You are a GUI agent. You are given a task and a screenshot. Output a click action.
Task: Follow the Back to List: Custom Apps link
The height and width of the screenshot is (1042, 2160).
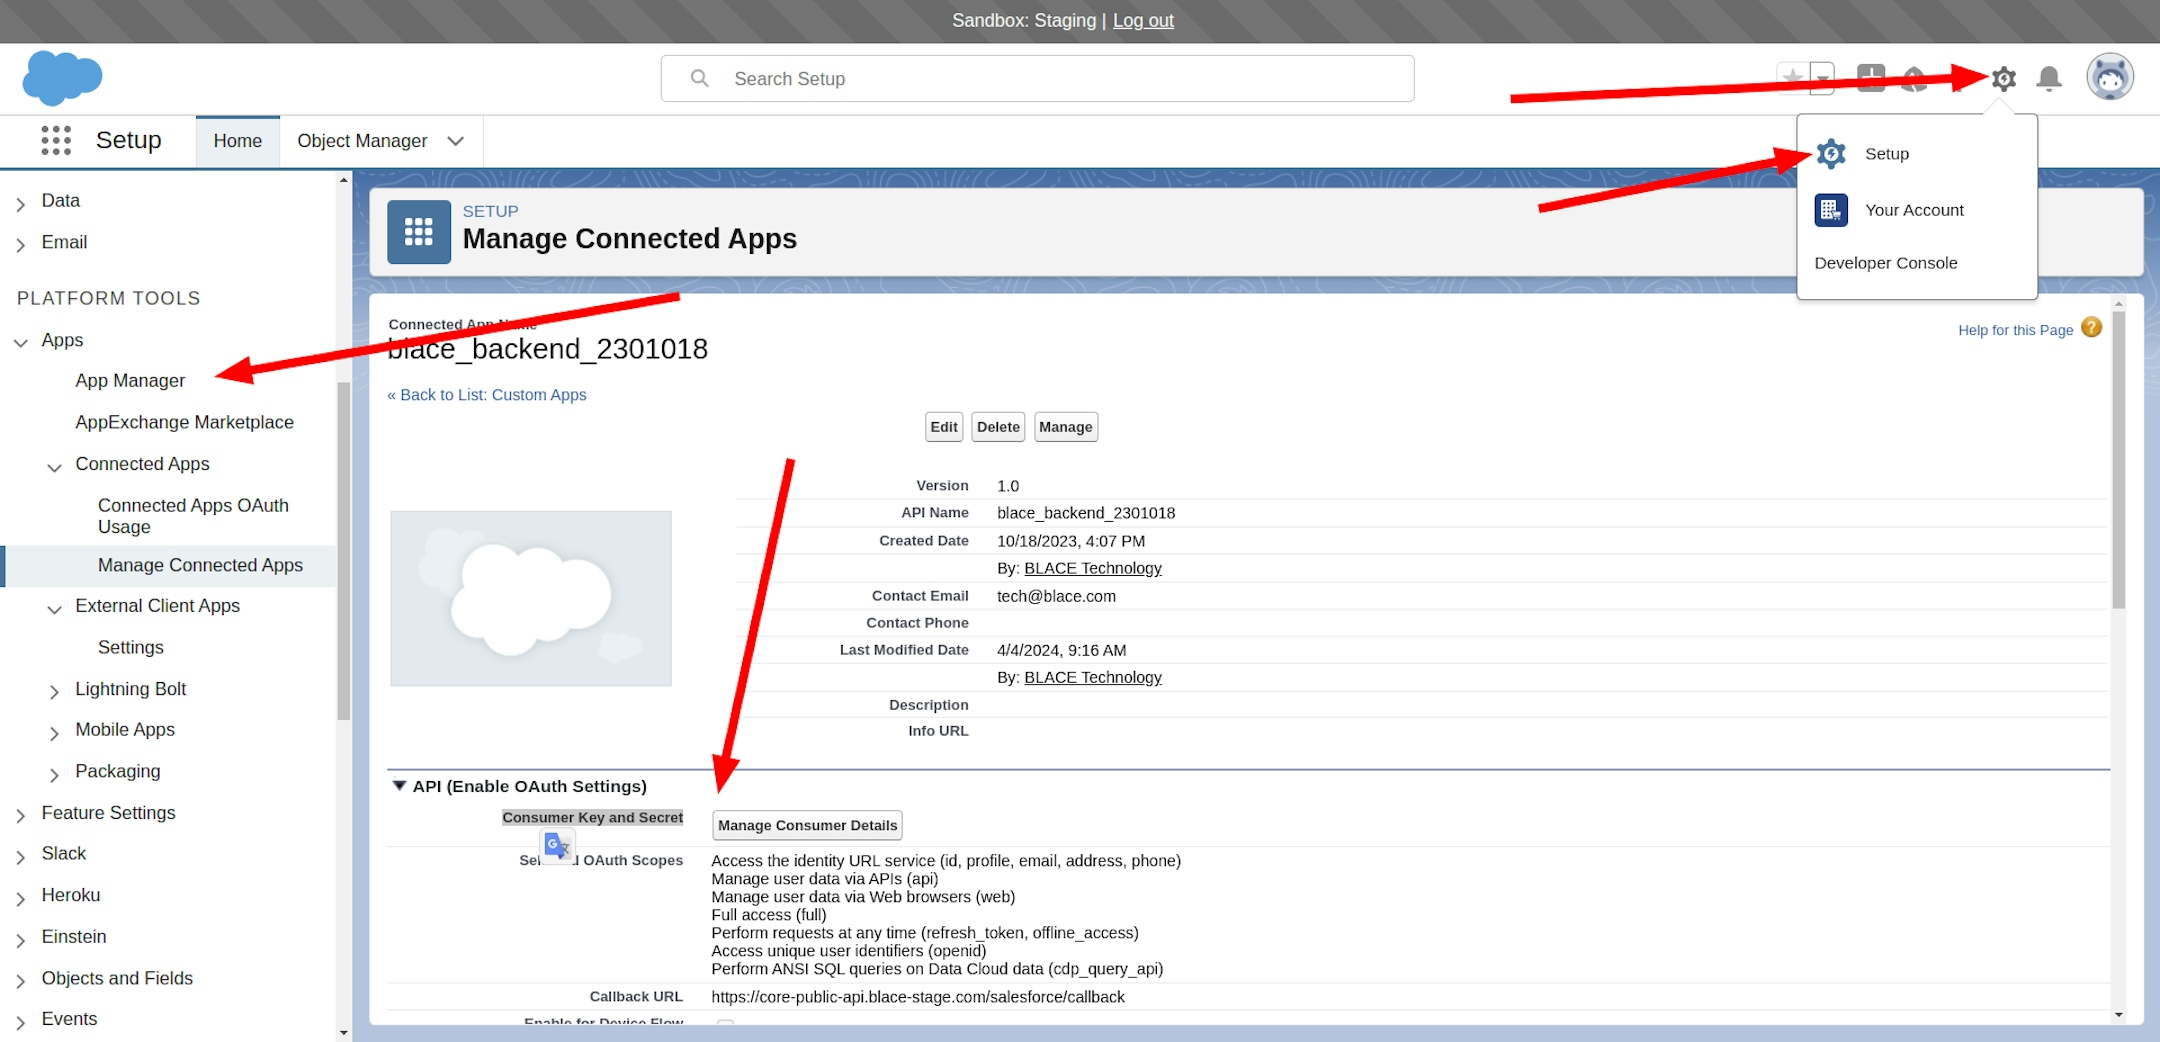[x=487, y=395]
